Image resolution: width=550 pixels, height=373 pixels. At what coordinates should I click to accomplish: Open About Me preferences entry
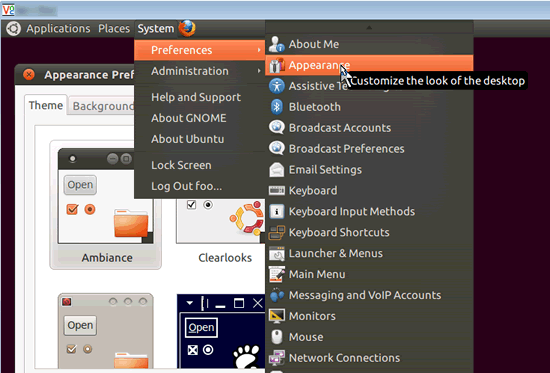pos(369,44)
